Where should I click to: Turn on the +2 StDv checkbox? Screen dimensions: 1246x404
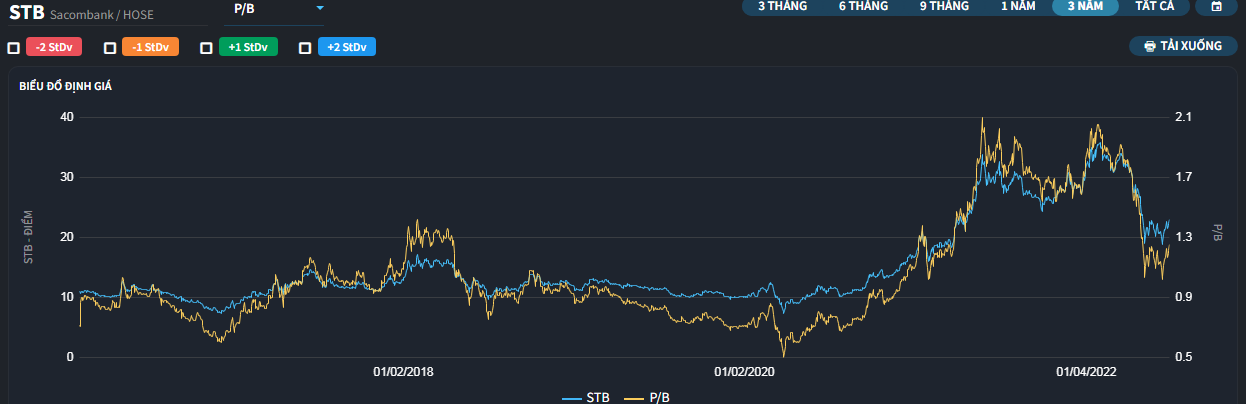point(305,48)
